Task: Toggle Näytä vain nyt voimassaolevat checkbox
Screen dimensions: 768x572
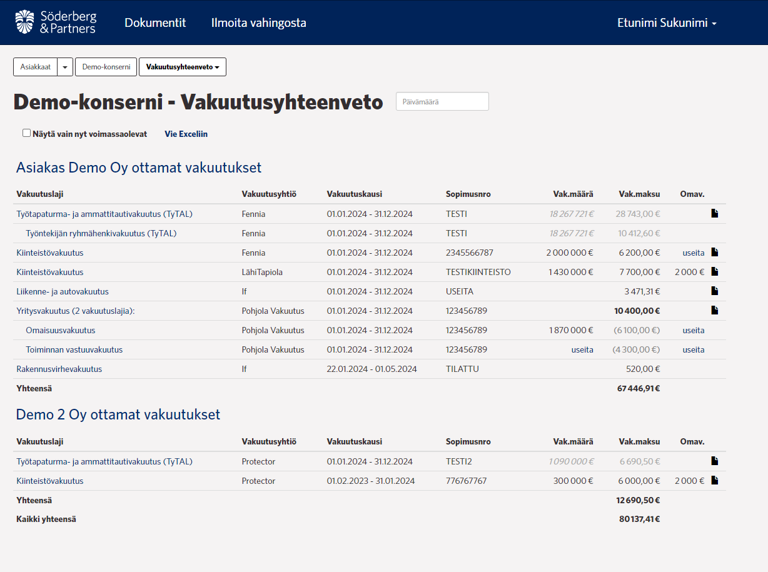Action: coord(26,133)
